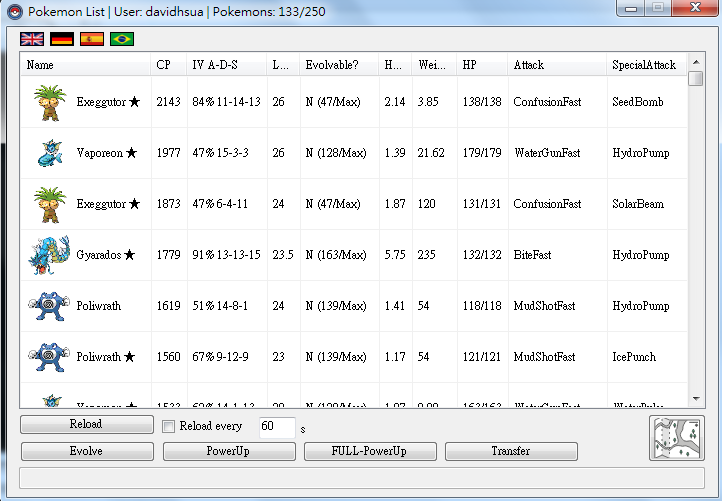Click SeedBomb special attack cell
The height and width of the screenshot is (501, 722).
(638, 102)
